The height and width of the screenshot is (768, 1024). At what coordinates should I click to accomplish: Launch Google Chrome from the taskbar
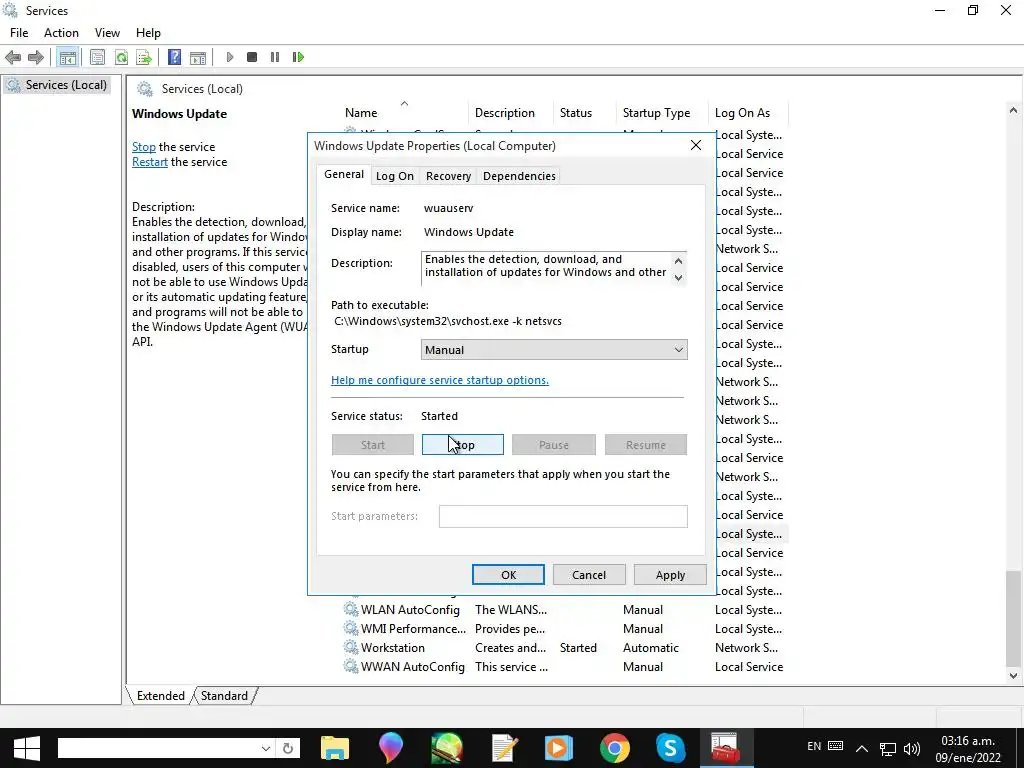[615, 748]
